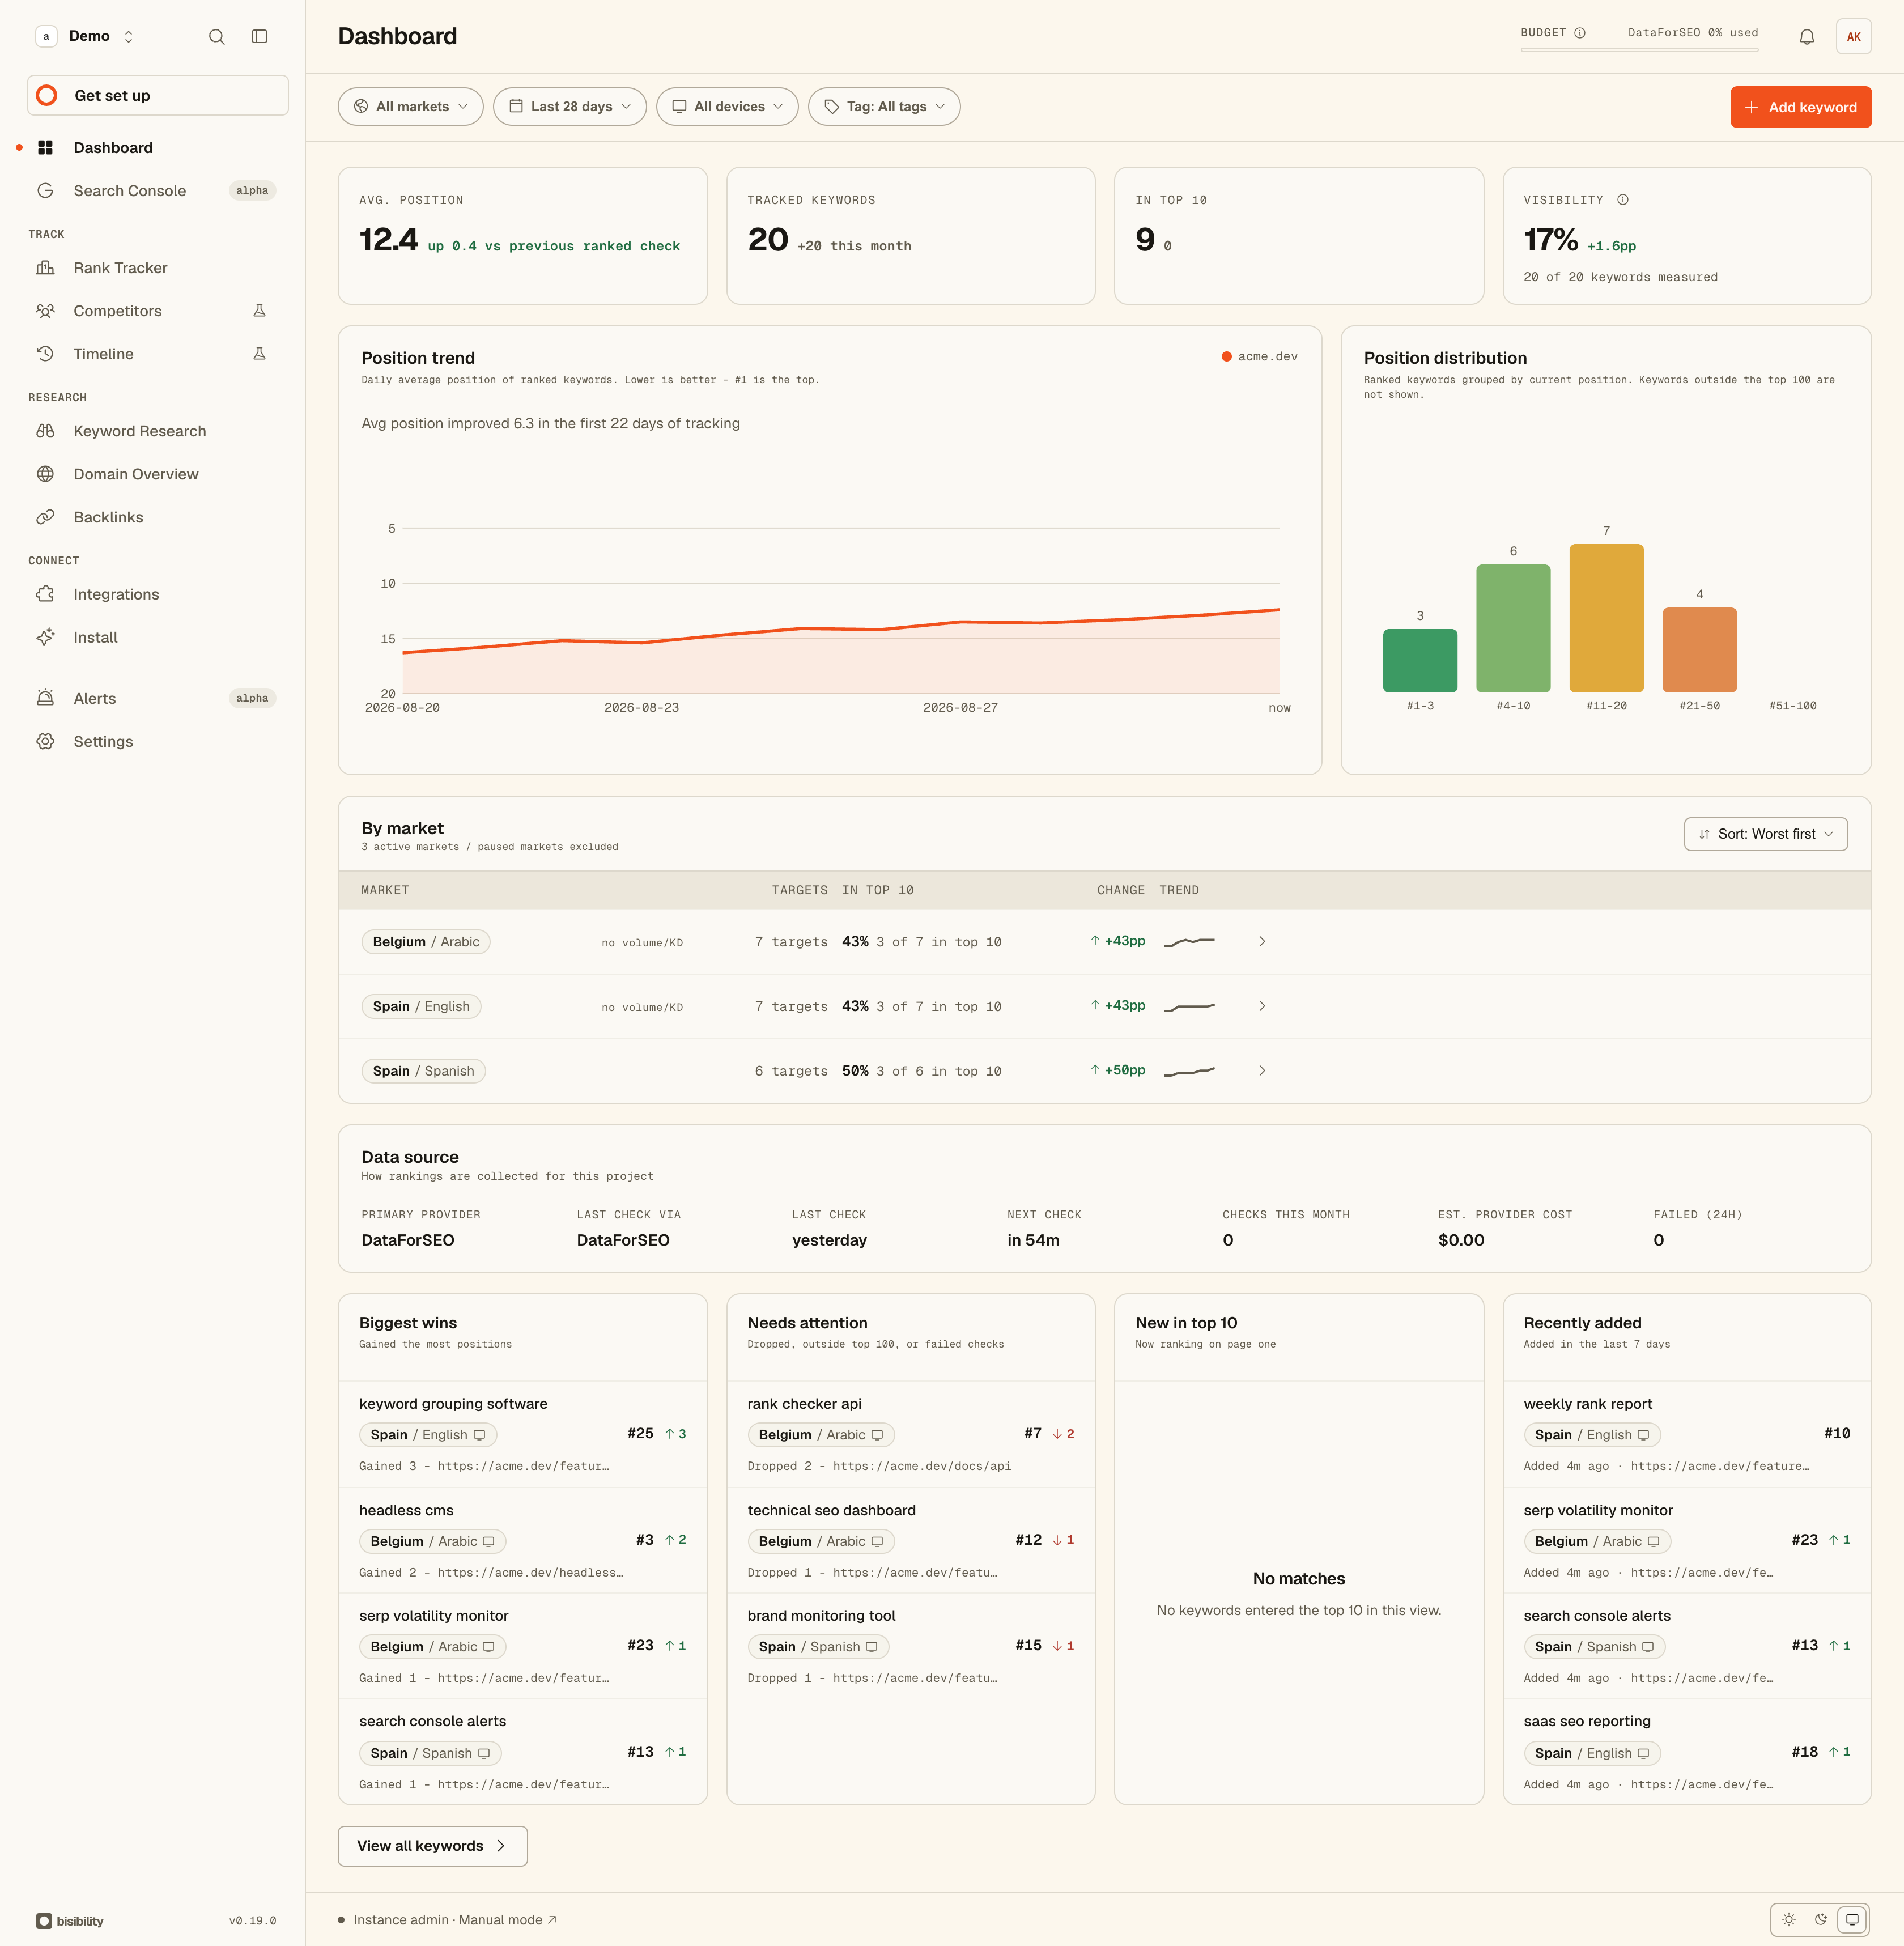The width and height of the screenshot is (1904, 1946).
Task: Toggle acme.dev legend series
Action: coord(1259,357)
